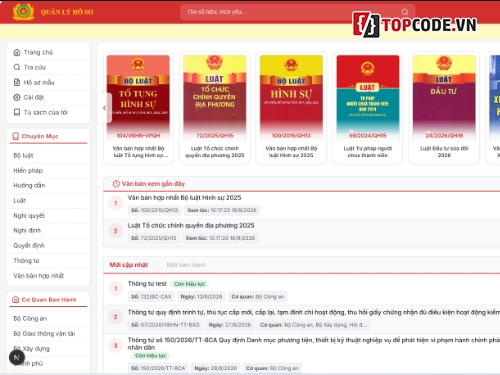Click the round dark N badge at bottom left
Screen dimensions: 500x375
coord(17,358)
